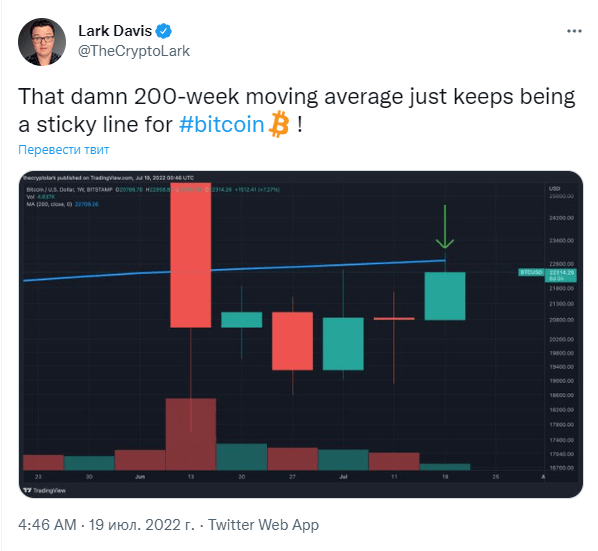
Task: Click the tallest red volume bar
Action: (191, 434)
